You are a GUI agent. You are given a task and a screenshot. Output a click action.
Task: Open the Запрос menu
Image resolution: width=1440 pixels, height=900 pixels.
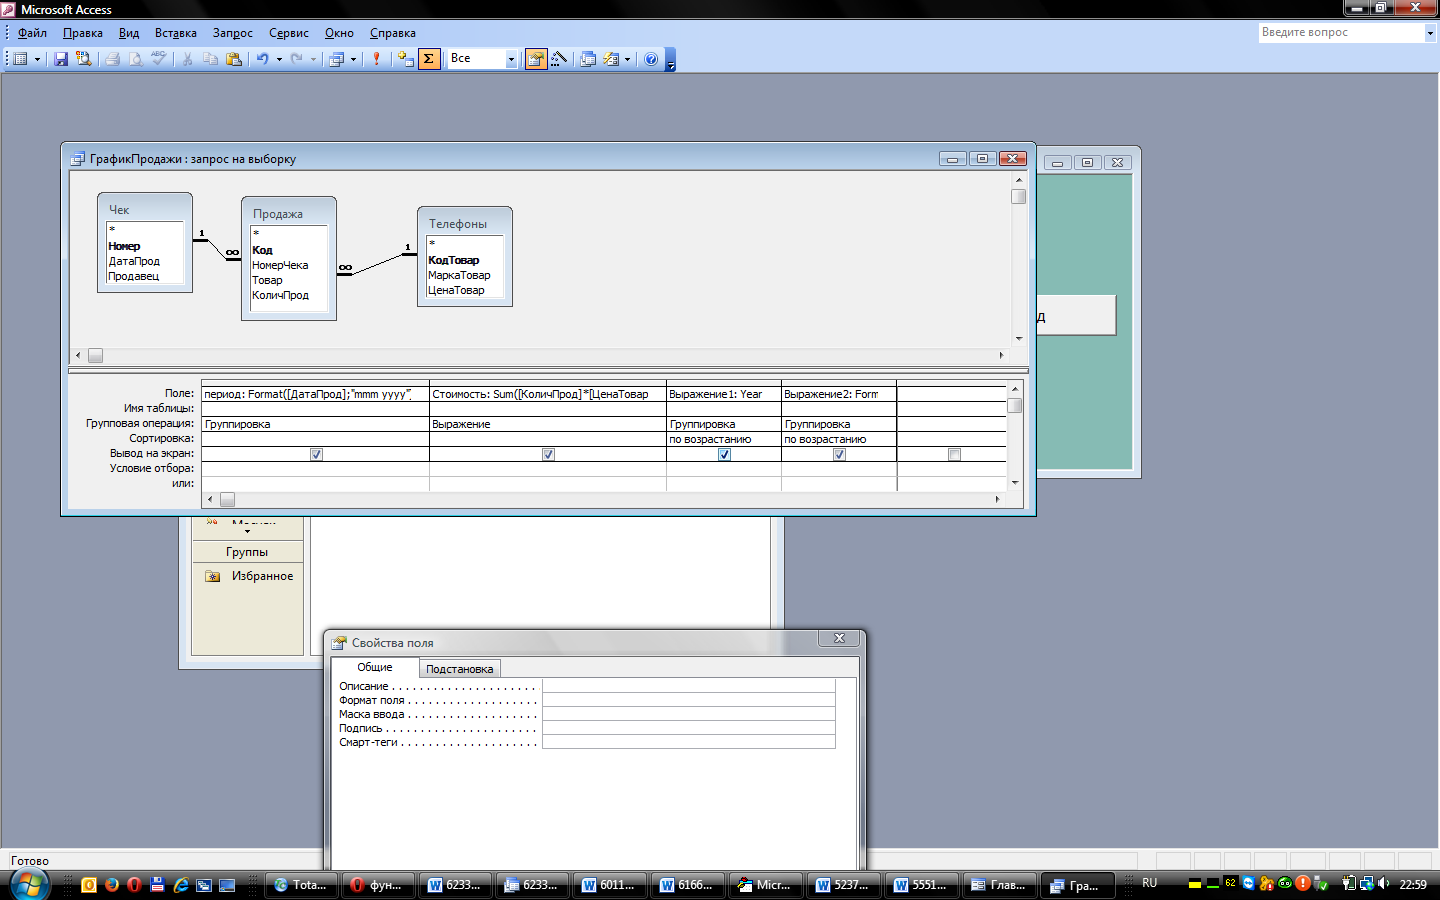[232, 33]
